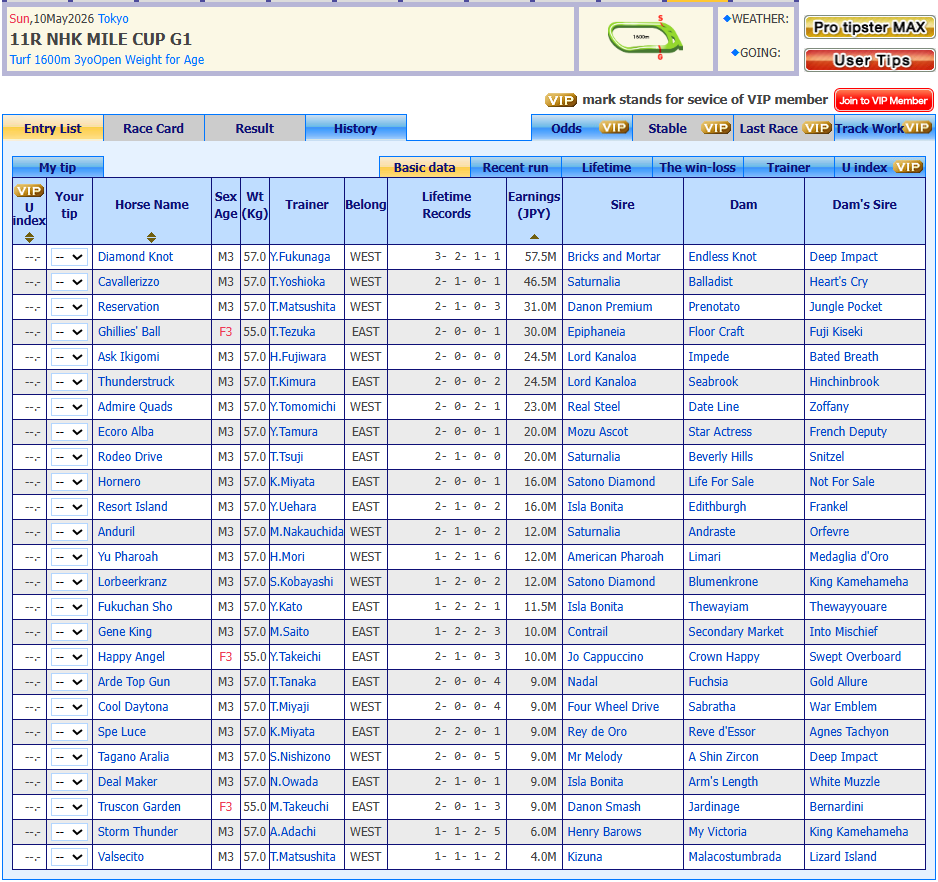Open Storm Thunder horse link
The height and width of the screenshot is (882, 938).
tap(138, 832)
